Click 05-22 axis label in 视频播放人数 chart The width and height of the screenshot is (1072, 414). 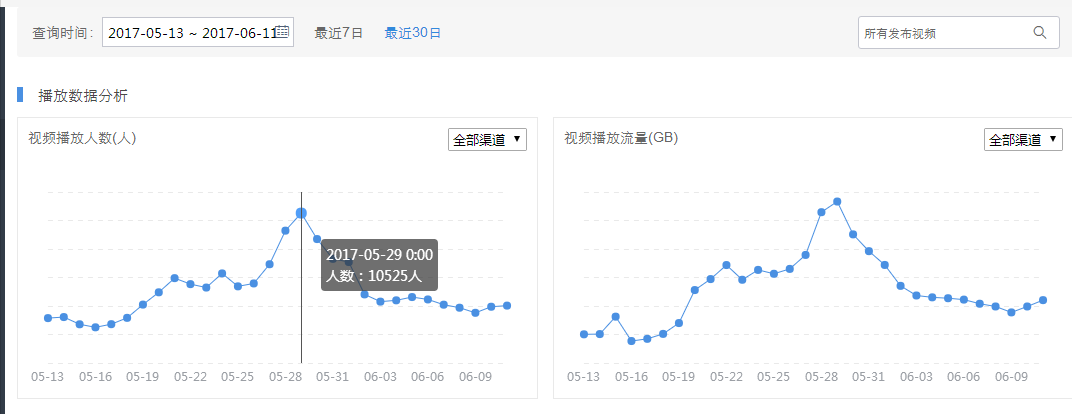pyautogui.click(x=190, y=377)
